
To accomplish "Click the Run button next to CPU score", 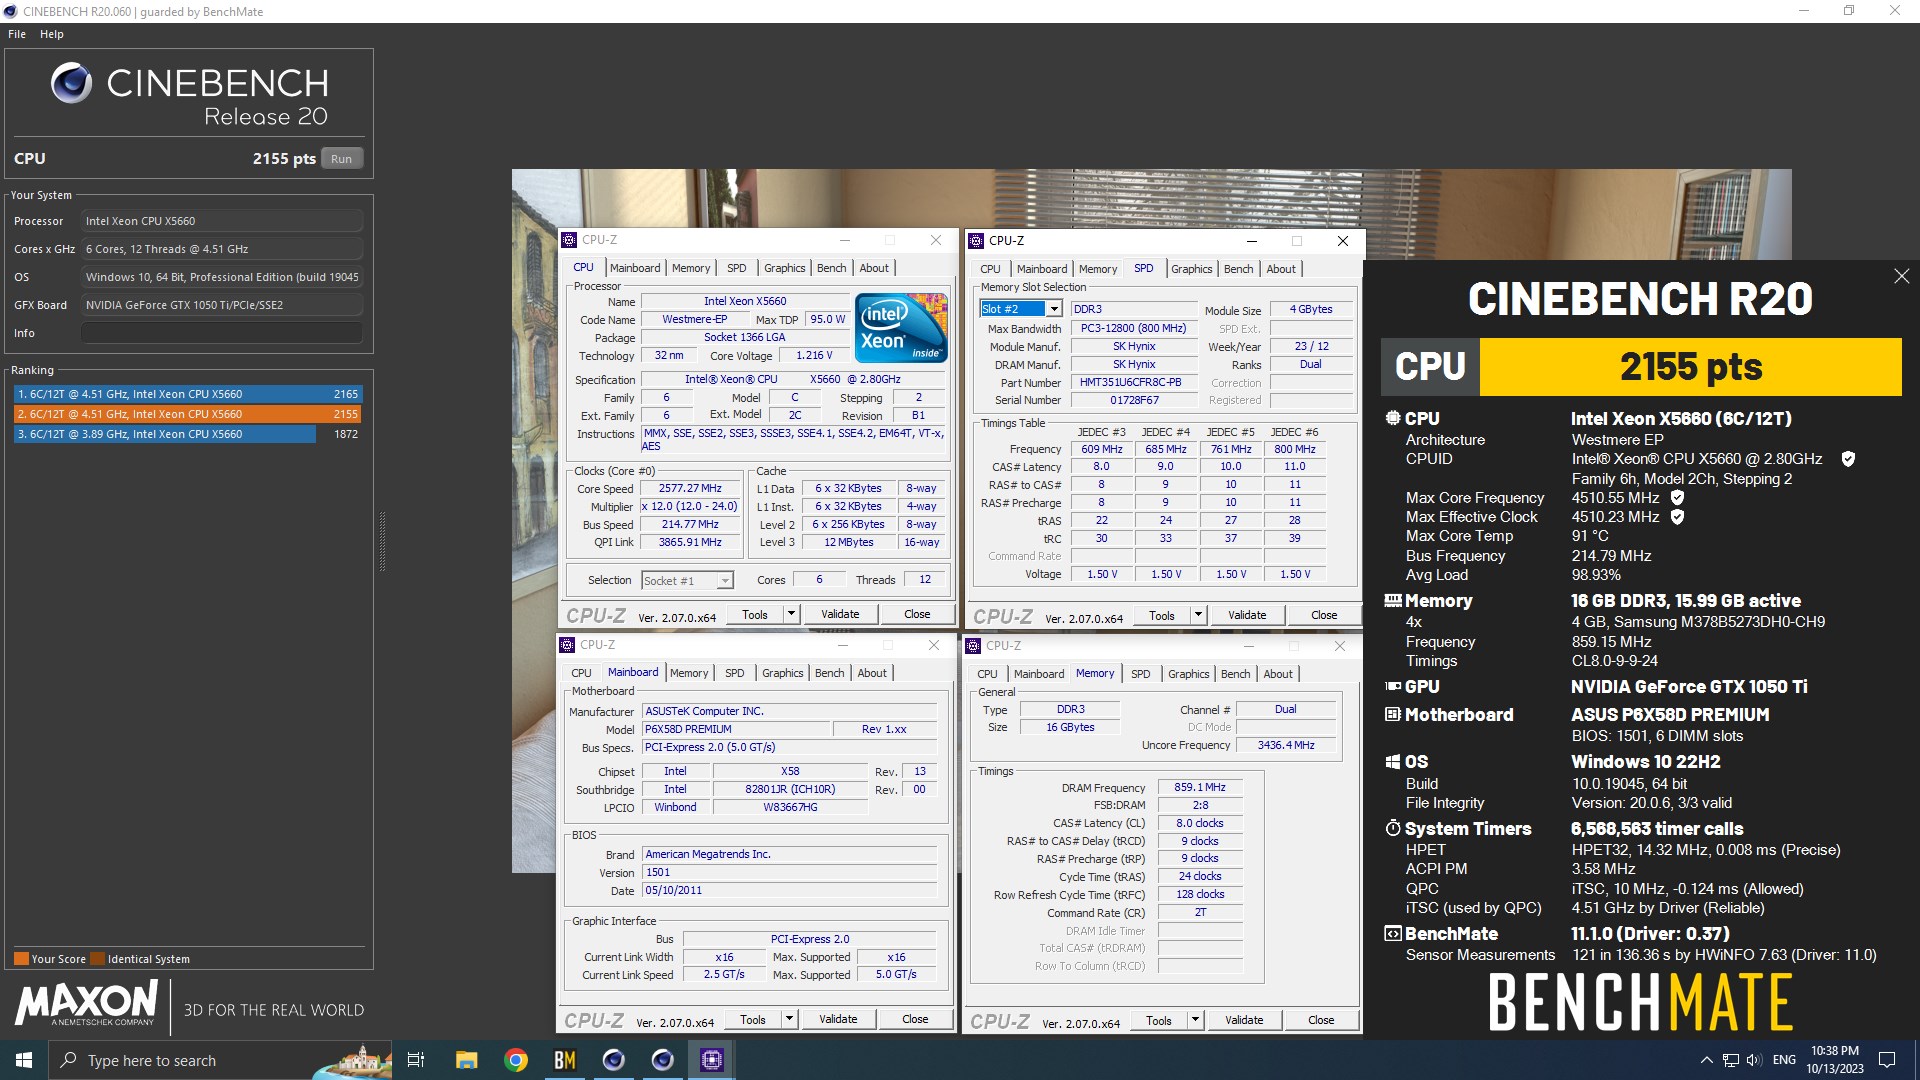I will point(342,159).
